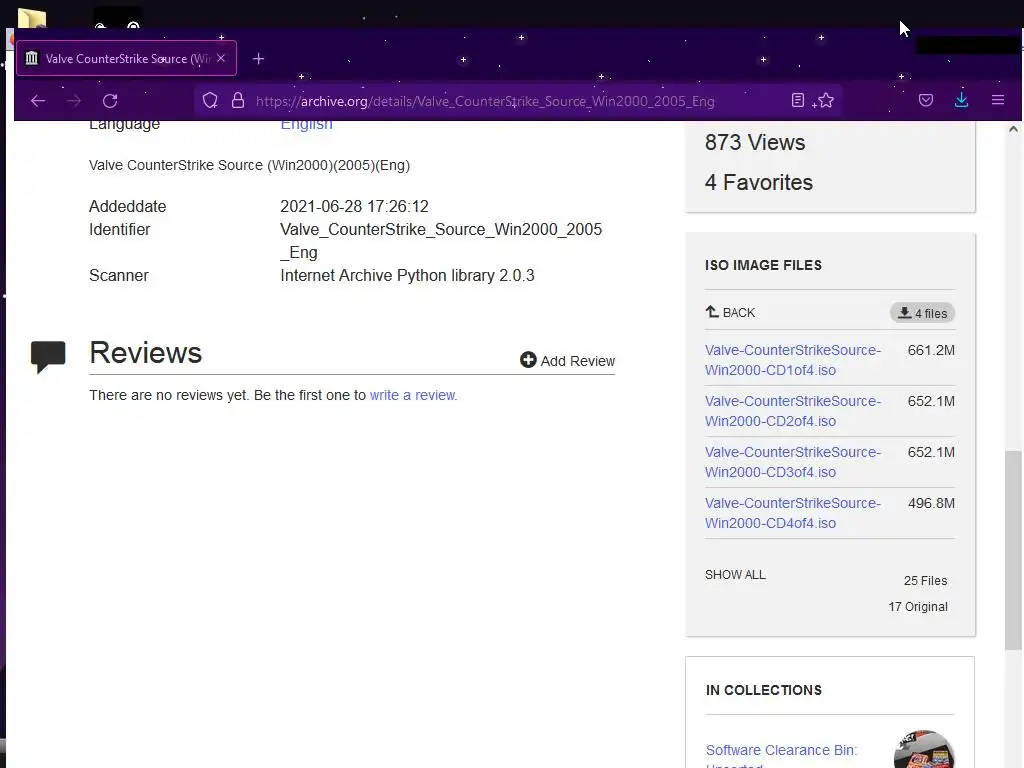
Task: Open a new tab with plus button
Action: coord(259,59)
